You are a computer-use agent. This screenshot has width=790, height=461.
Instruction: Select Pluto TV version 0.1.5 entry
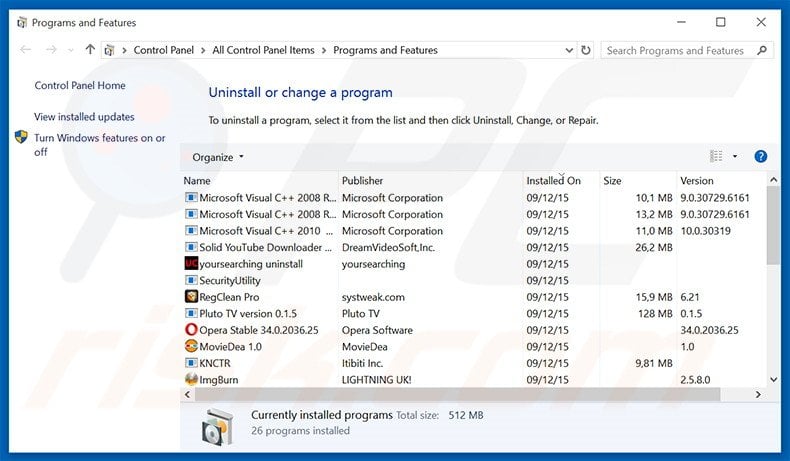tap(248, 314)
